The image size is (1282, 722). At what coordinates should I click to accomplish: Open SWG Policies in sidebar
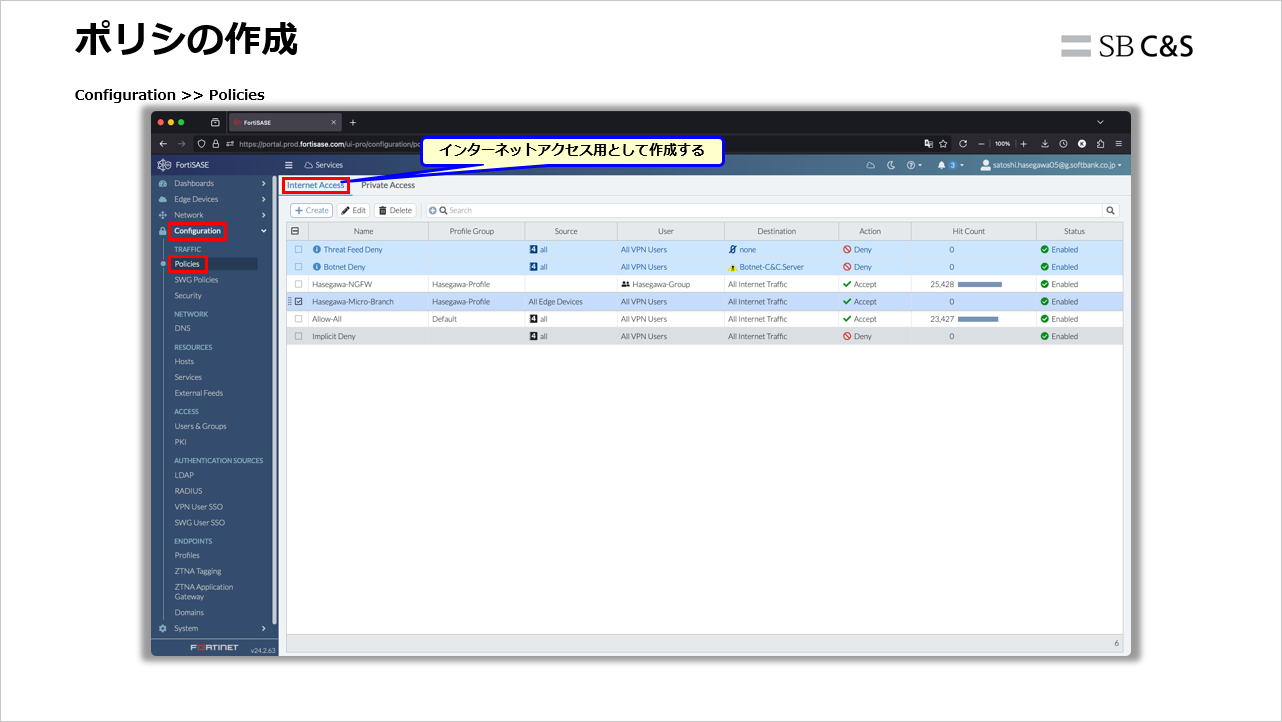(196, 280)
